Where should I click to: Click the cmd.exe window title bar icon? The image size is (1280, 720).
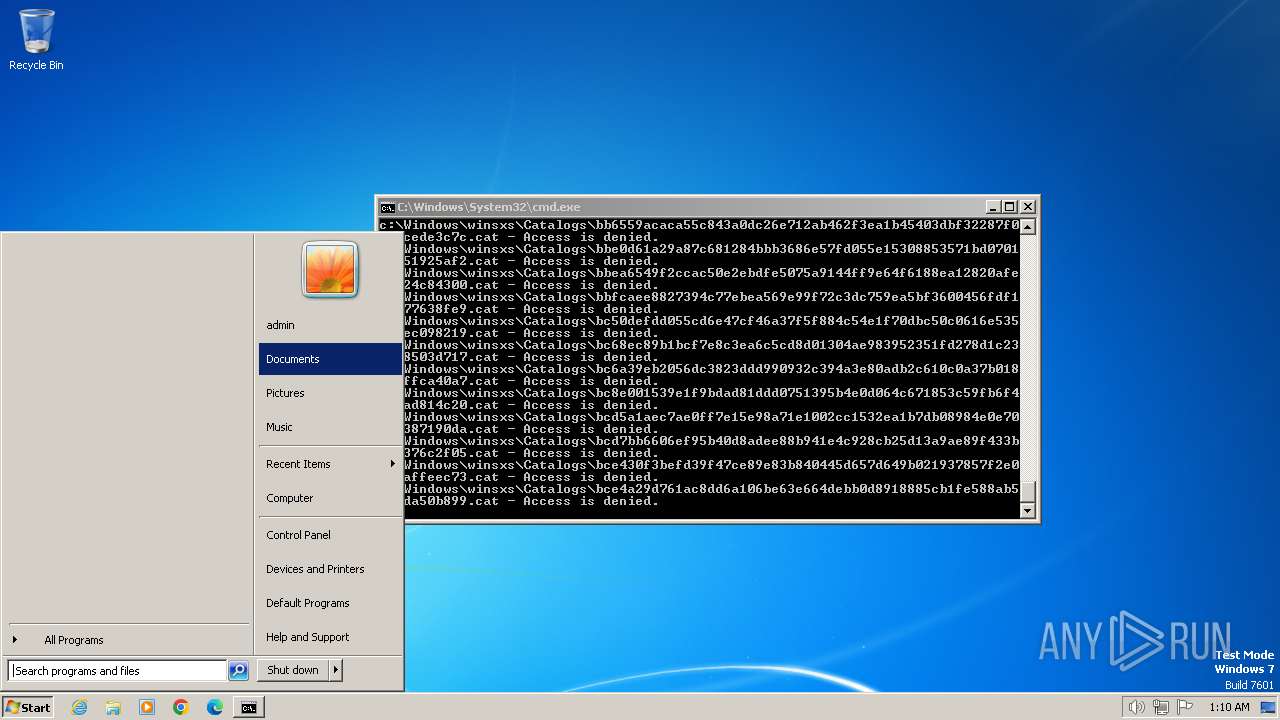(x=387, y=207)
